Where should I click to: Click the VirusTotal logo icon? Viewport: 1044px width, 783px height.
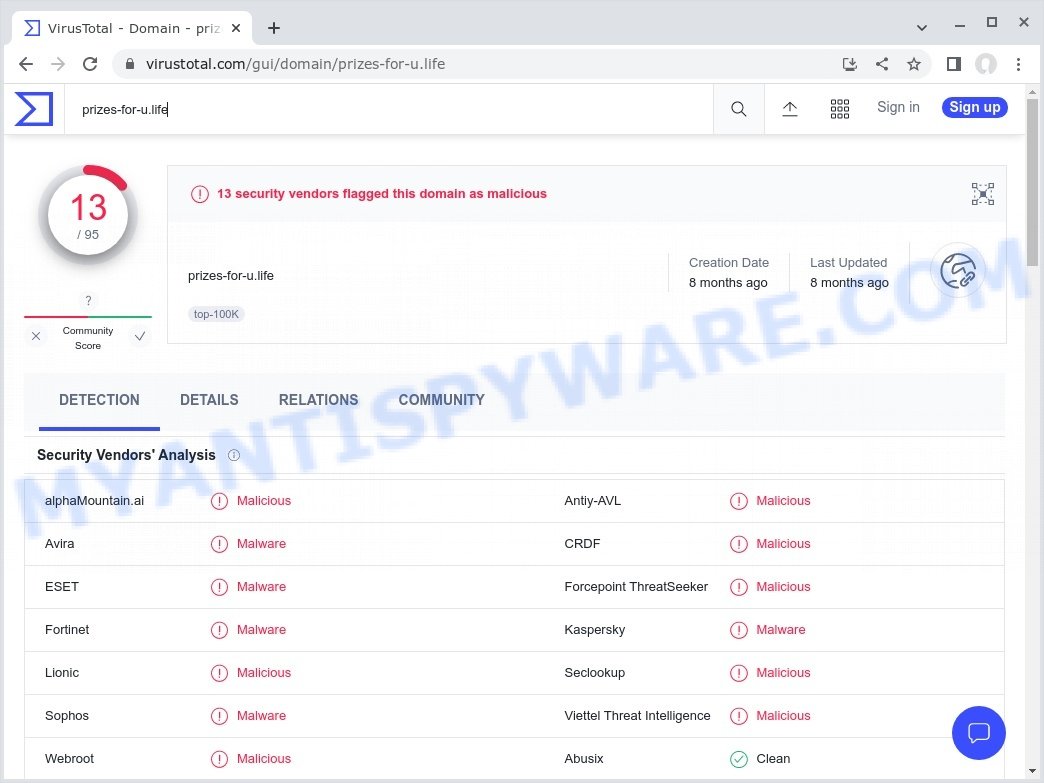click(x=34, y=109)
